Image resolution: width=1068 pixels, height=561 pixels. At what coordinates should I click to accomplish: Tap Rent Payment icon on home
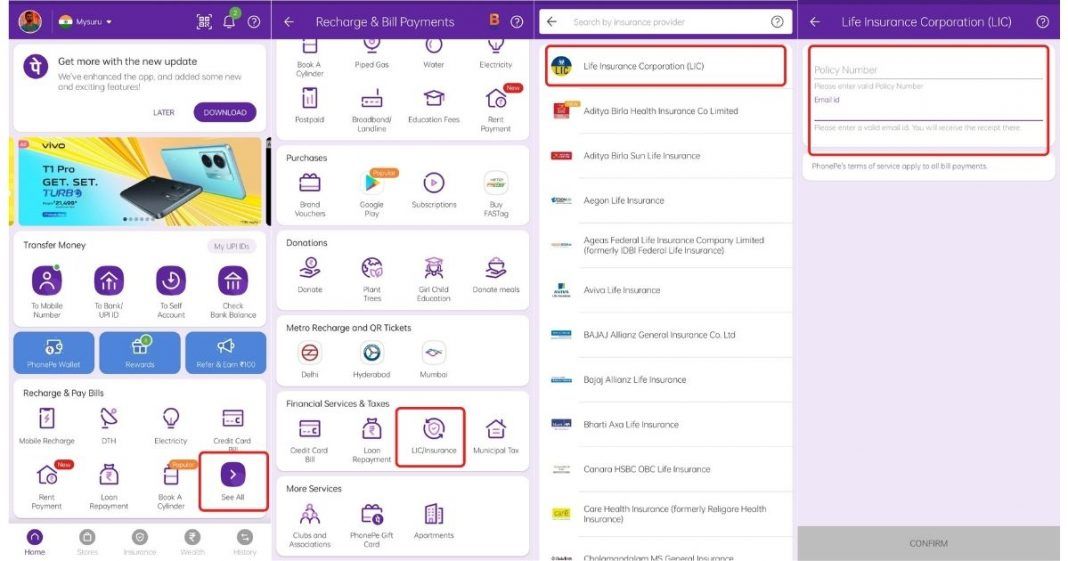tap(47, 475)
